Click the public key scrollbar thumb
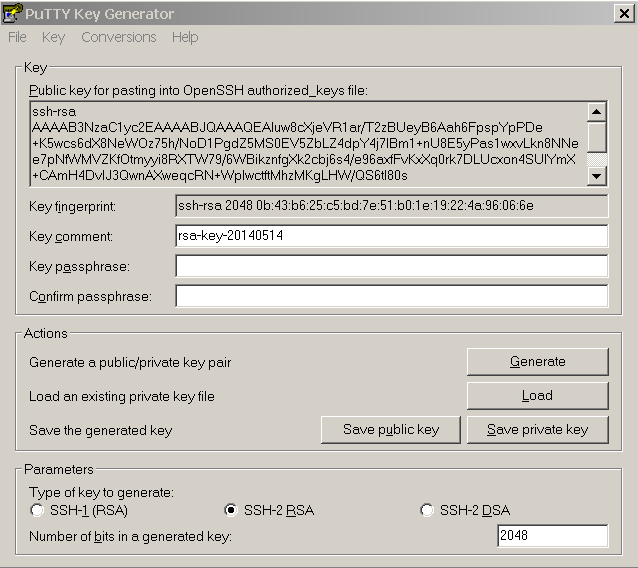This screenshot has height=568, width=638. [x=596, y=138]
